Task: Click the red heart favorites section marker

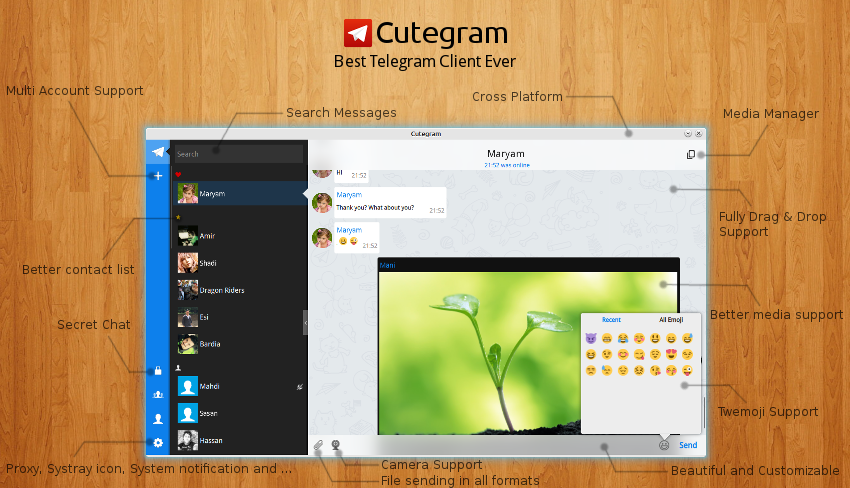Action: [178, 175]
